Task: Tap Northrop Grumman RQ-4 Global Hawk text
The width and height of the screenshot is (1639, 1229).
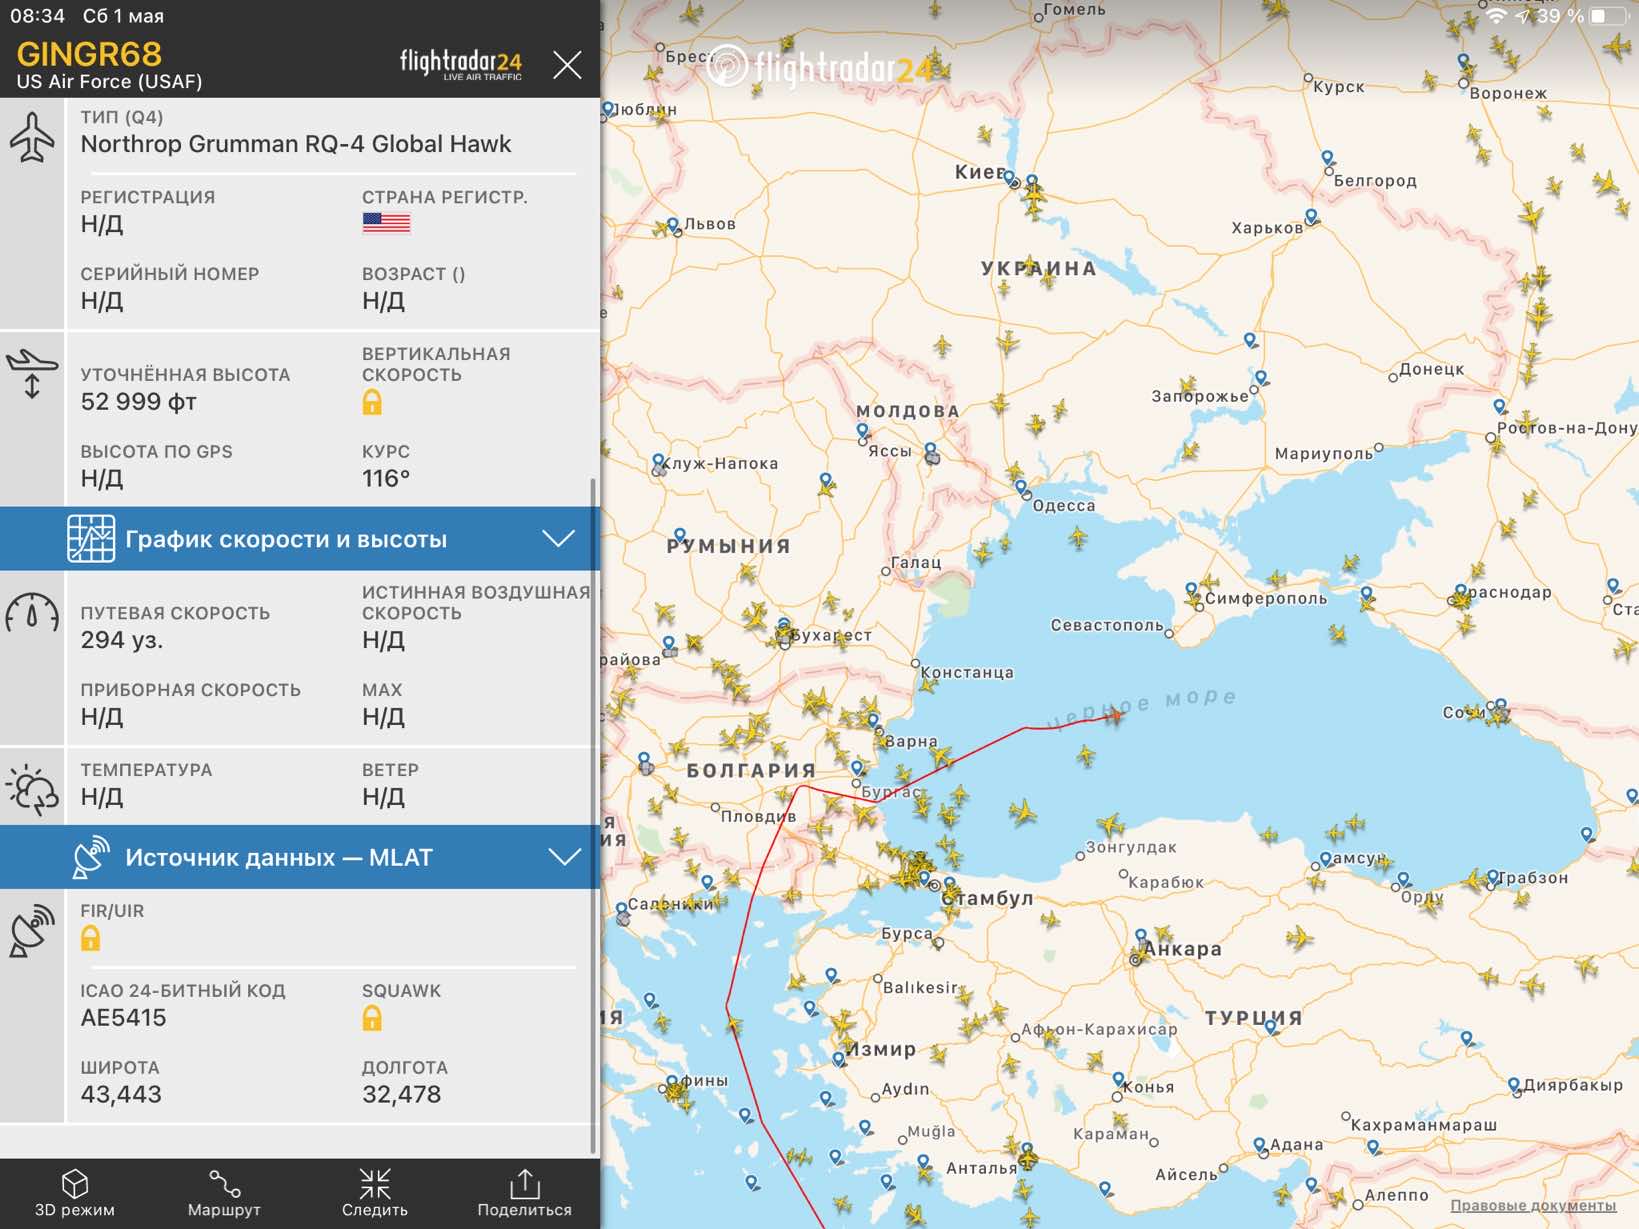Action: (x=296, y=144)
